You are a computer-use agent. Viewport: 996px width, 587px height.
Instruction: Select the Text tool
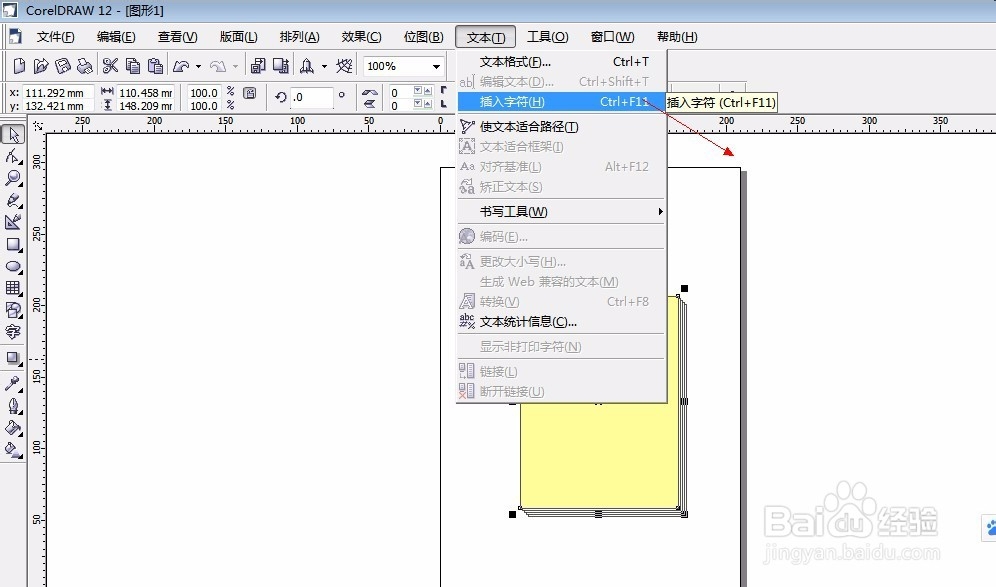coord(13,331)
